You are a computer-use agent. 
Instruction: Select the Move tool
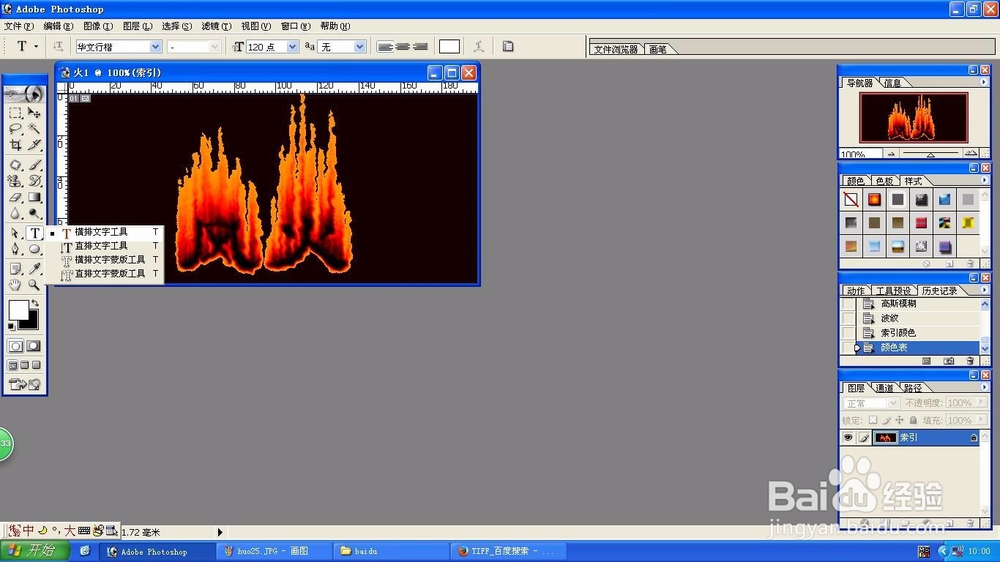[x=34, y=113]
